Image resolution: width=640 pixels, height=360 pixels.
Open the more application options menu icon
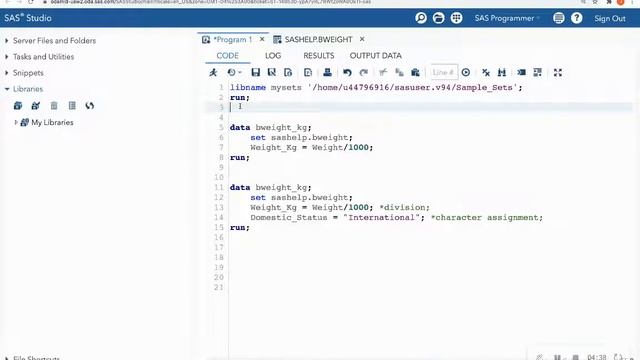coord(559,18)
